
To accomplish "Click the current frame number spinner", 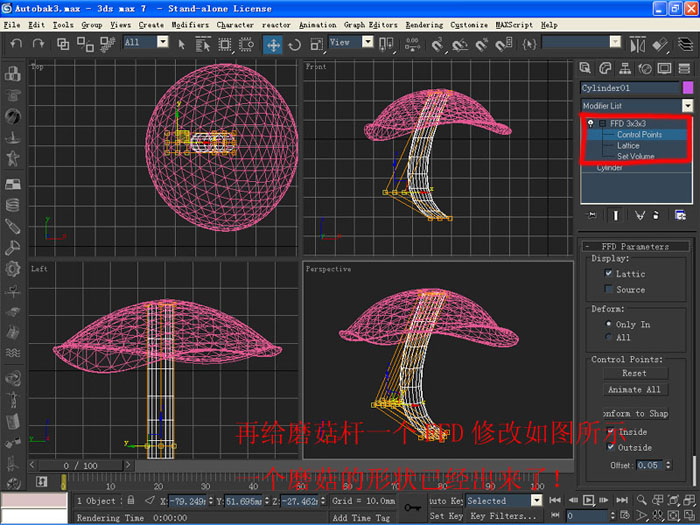I will click(x=612, y=516).
